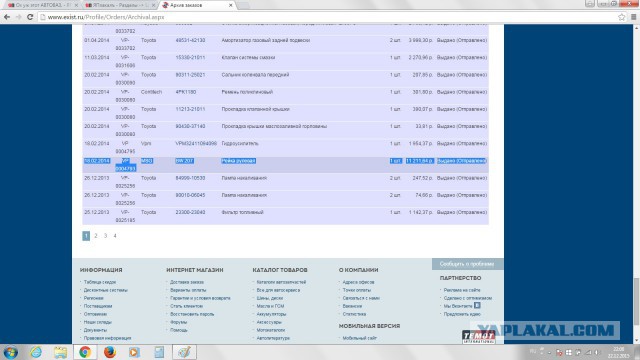Open the Помощь link in footer
The width and height of the screenshot is (640, 360).
click(179, 330)
